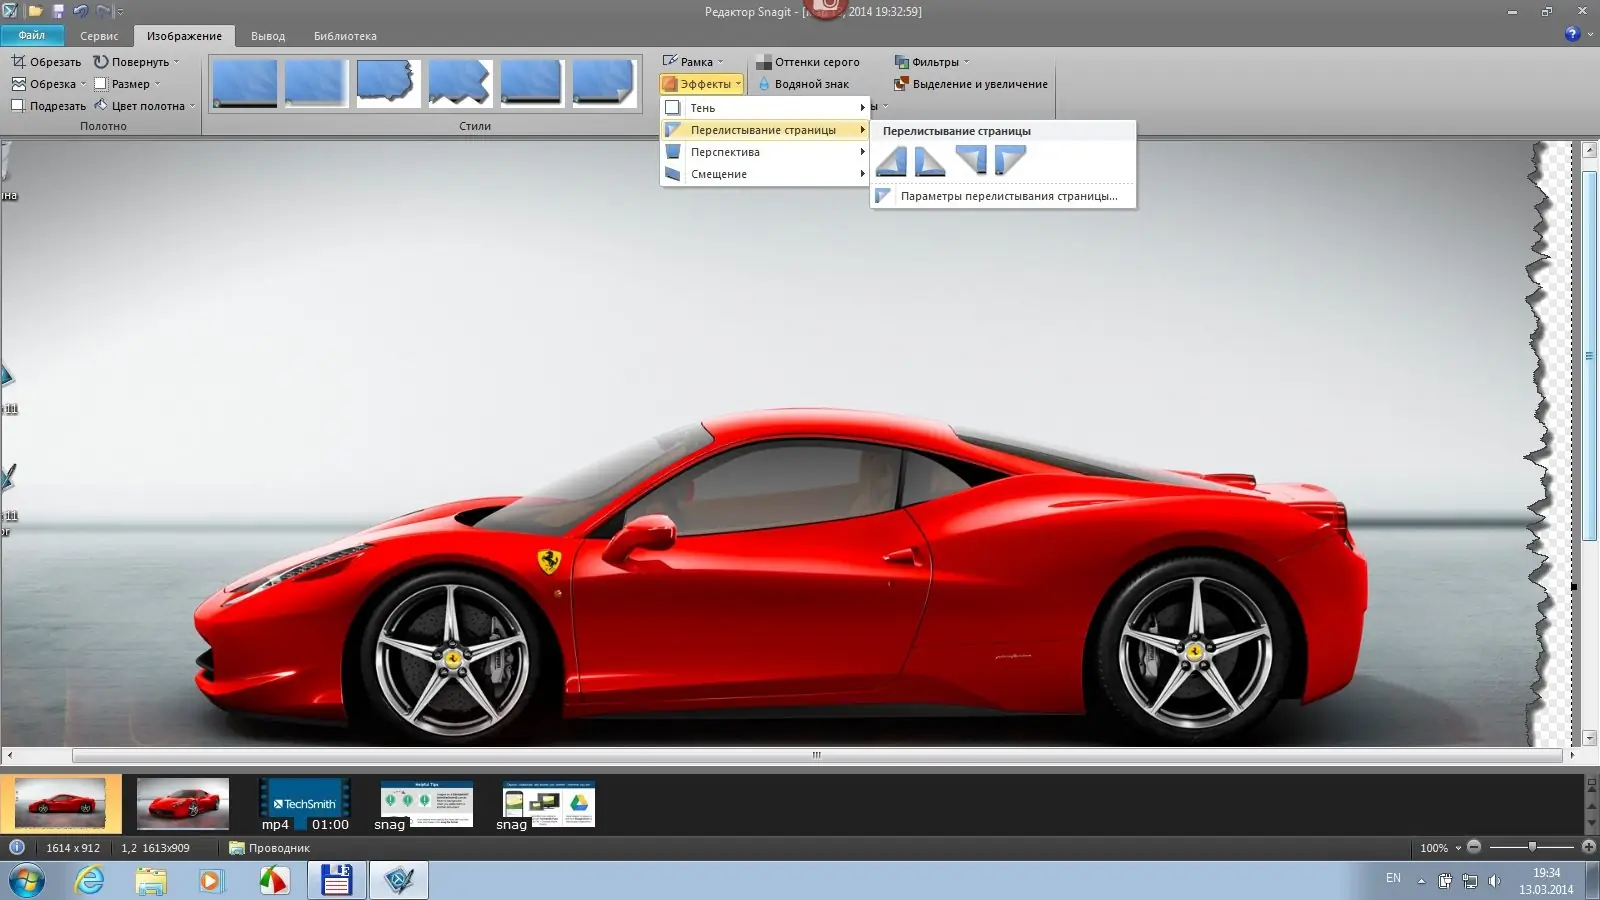This screenshot has width=1600, height=900.
Task: Apply the second faded-edge style thumbnail
Action: 317,83
